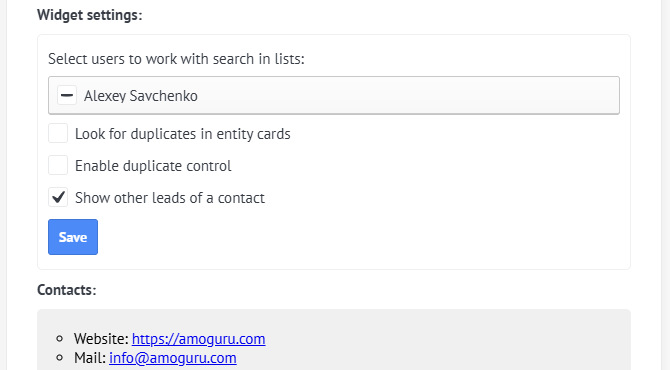
Task: Click the 'Select users to work with' label
Action: [176, 59]
